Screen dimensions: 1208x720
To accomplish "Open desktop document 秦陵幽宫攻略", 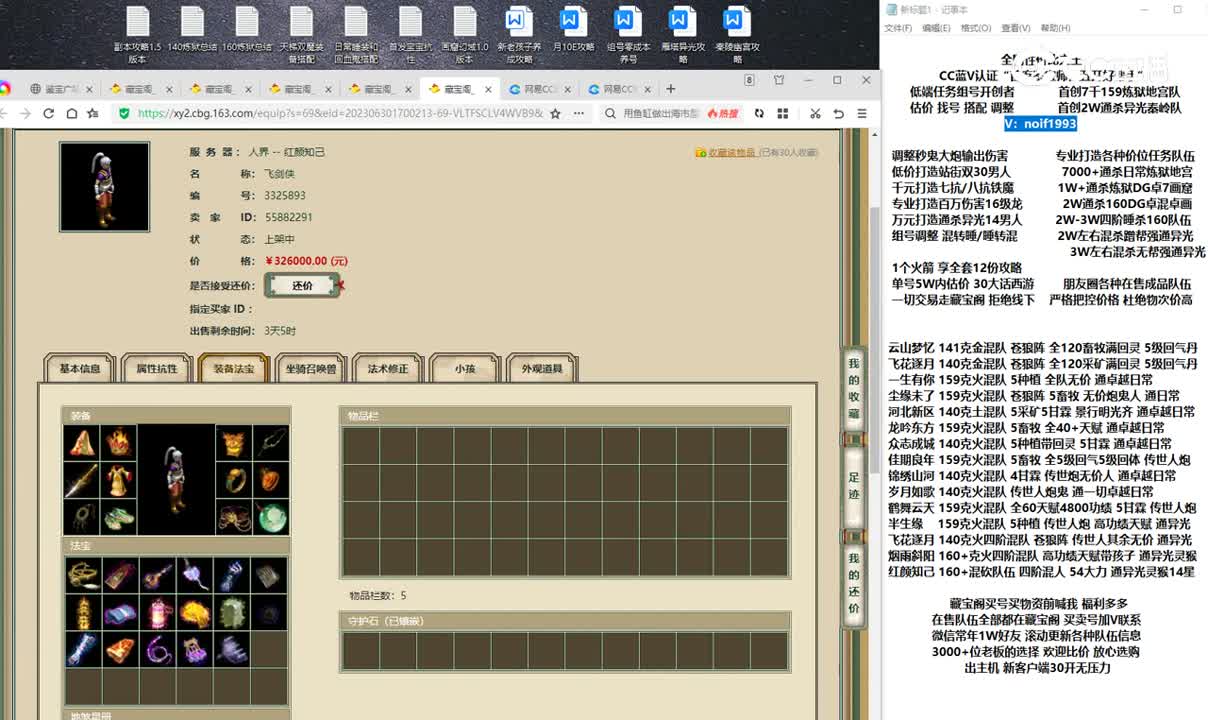I will tap(737, 35).
